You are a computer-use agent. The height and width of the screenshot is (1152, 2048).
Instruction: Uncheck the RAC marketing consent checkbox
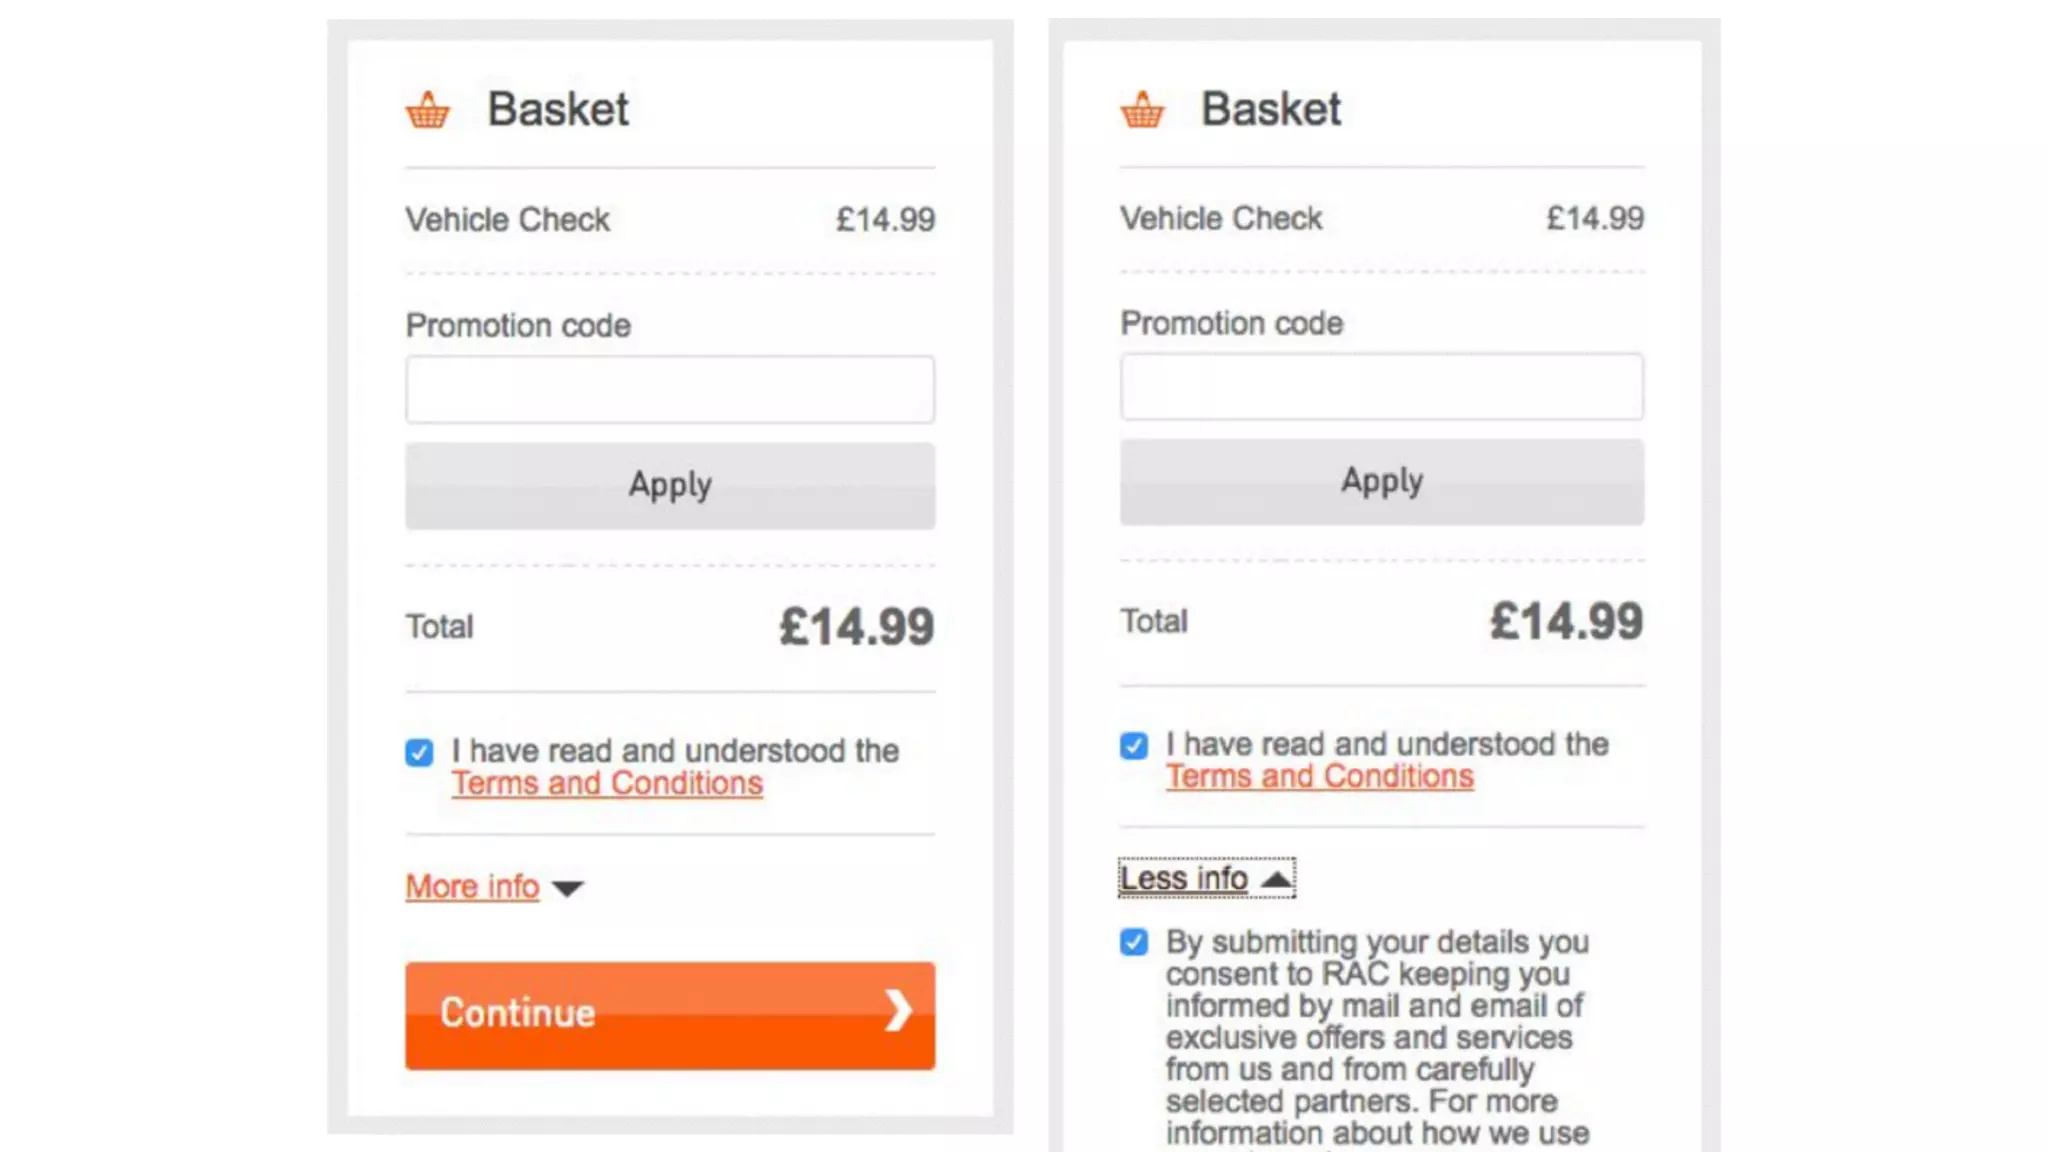point(1134,942)
